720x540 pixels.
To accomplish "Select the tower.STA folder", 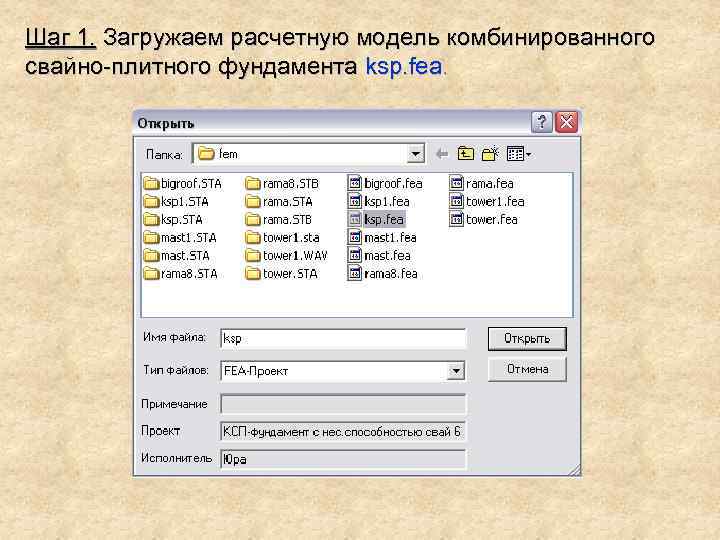I will (281, 274).
